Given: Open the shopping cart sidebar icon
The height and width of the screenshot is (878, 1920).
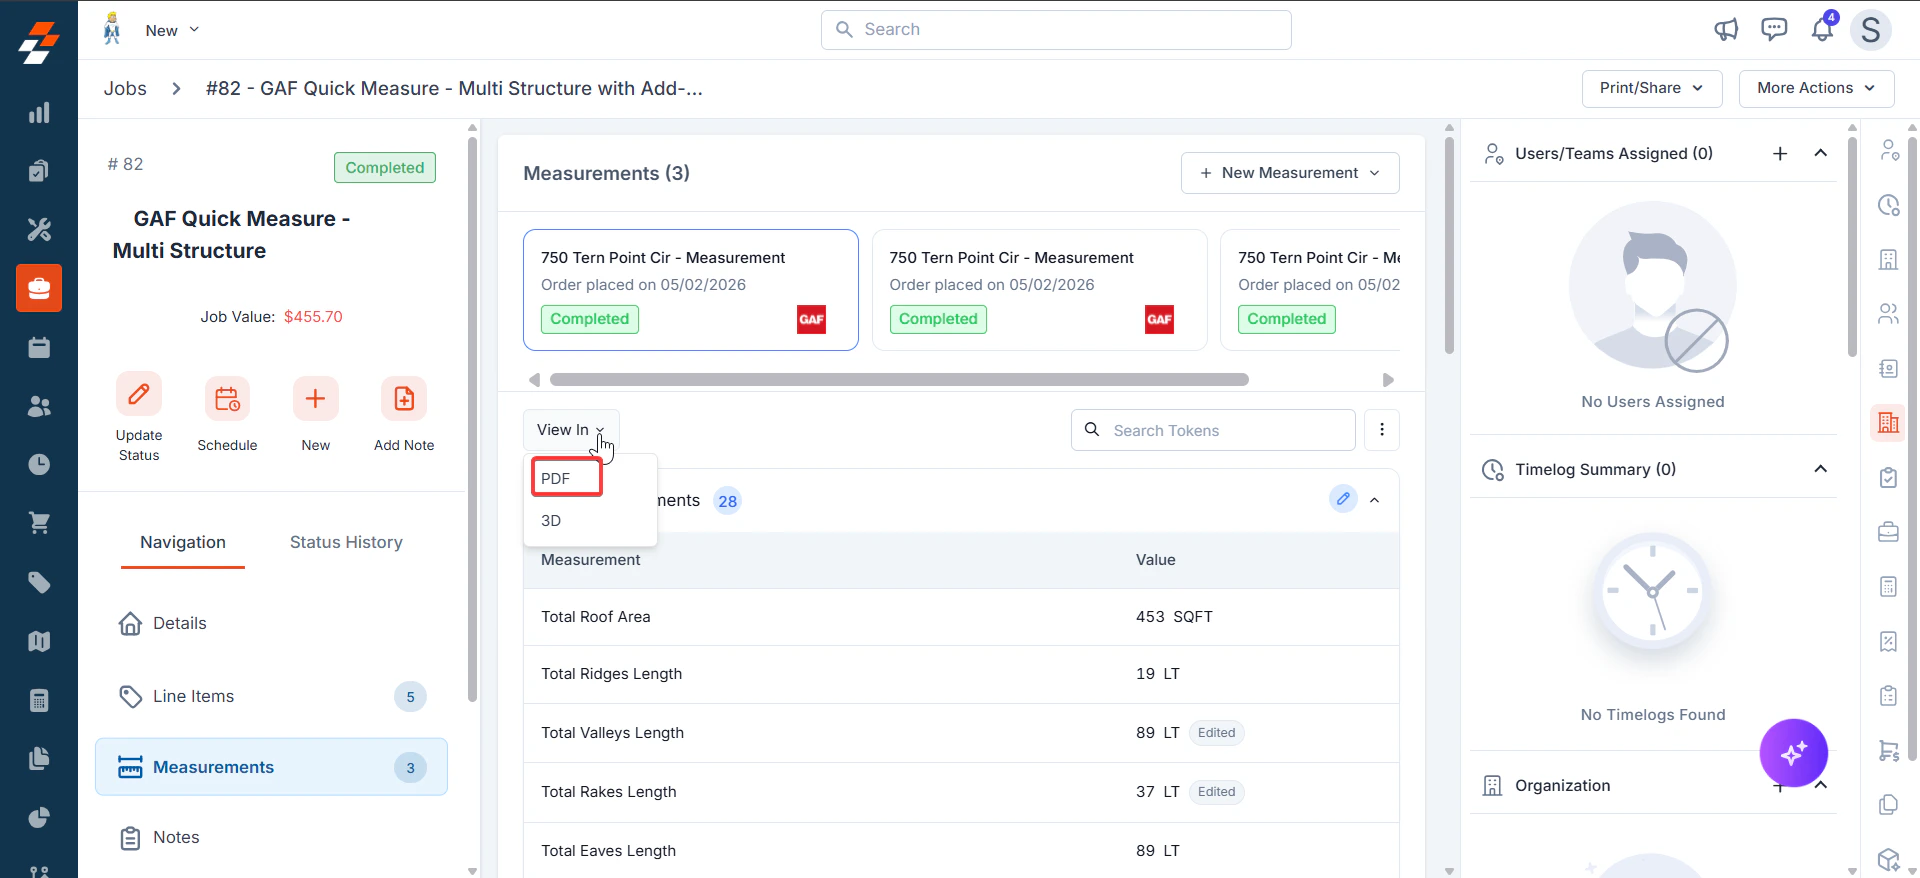Looking at the screenshot, I should (39, 523).
